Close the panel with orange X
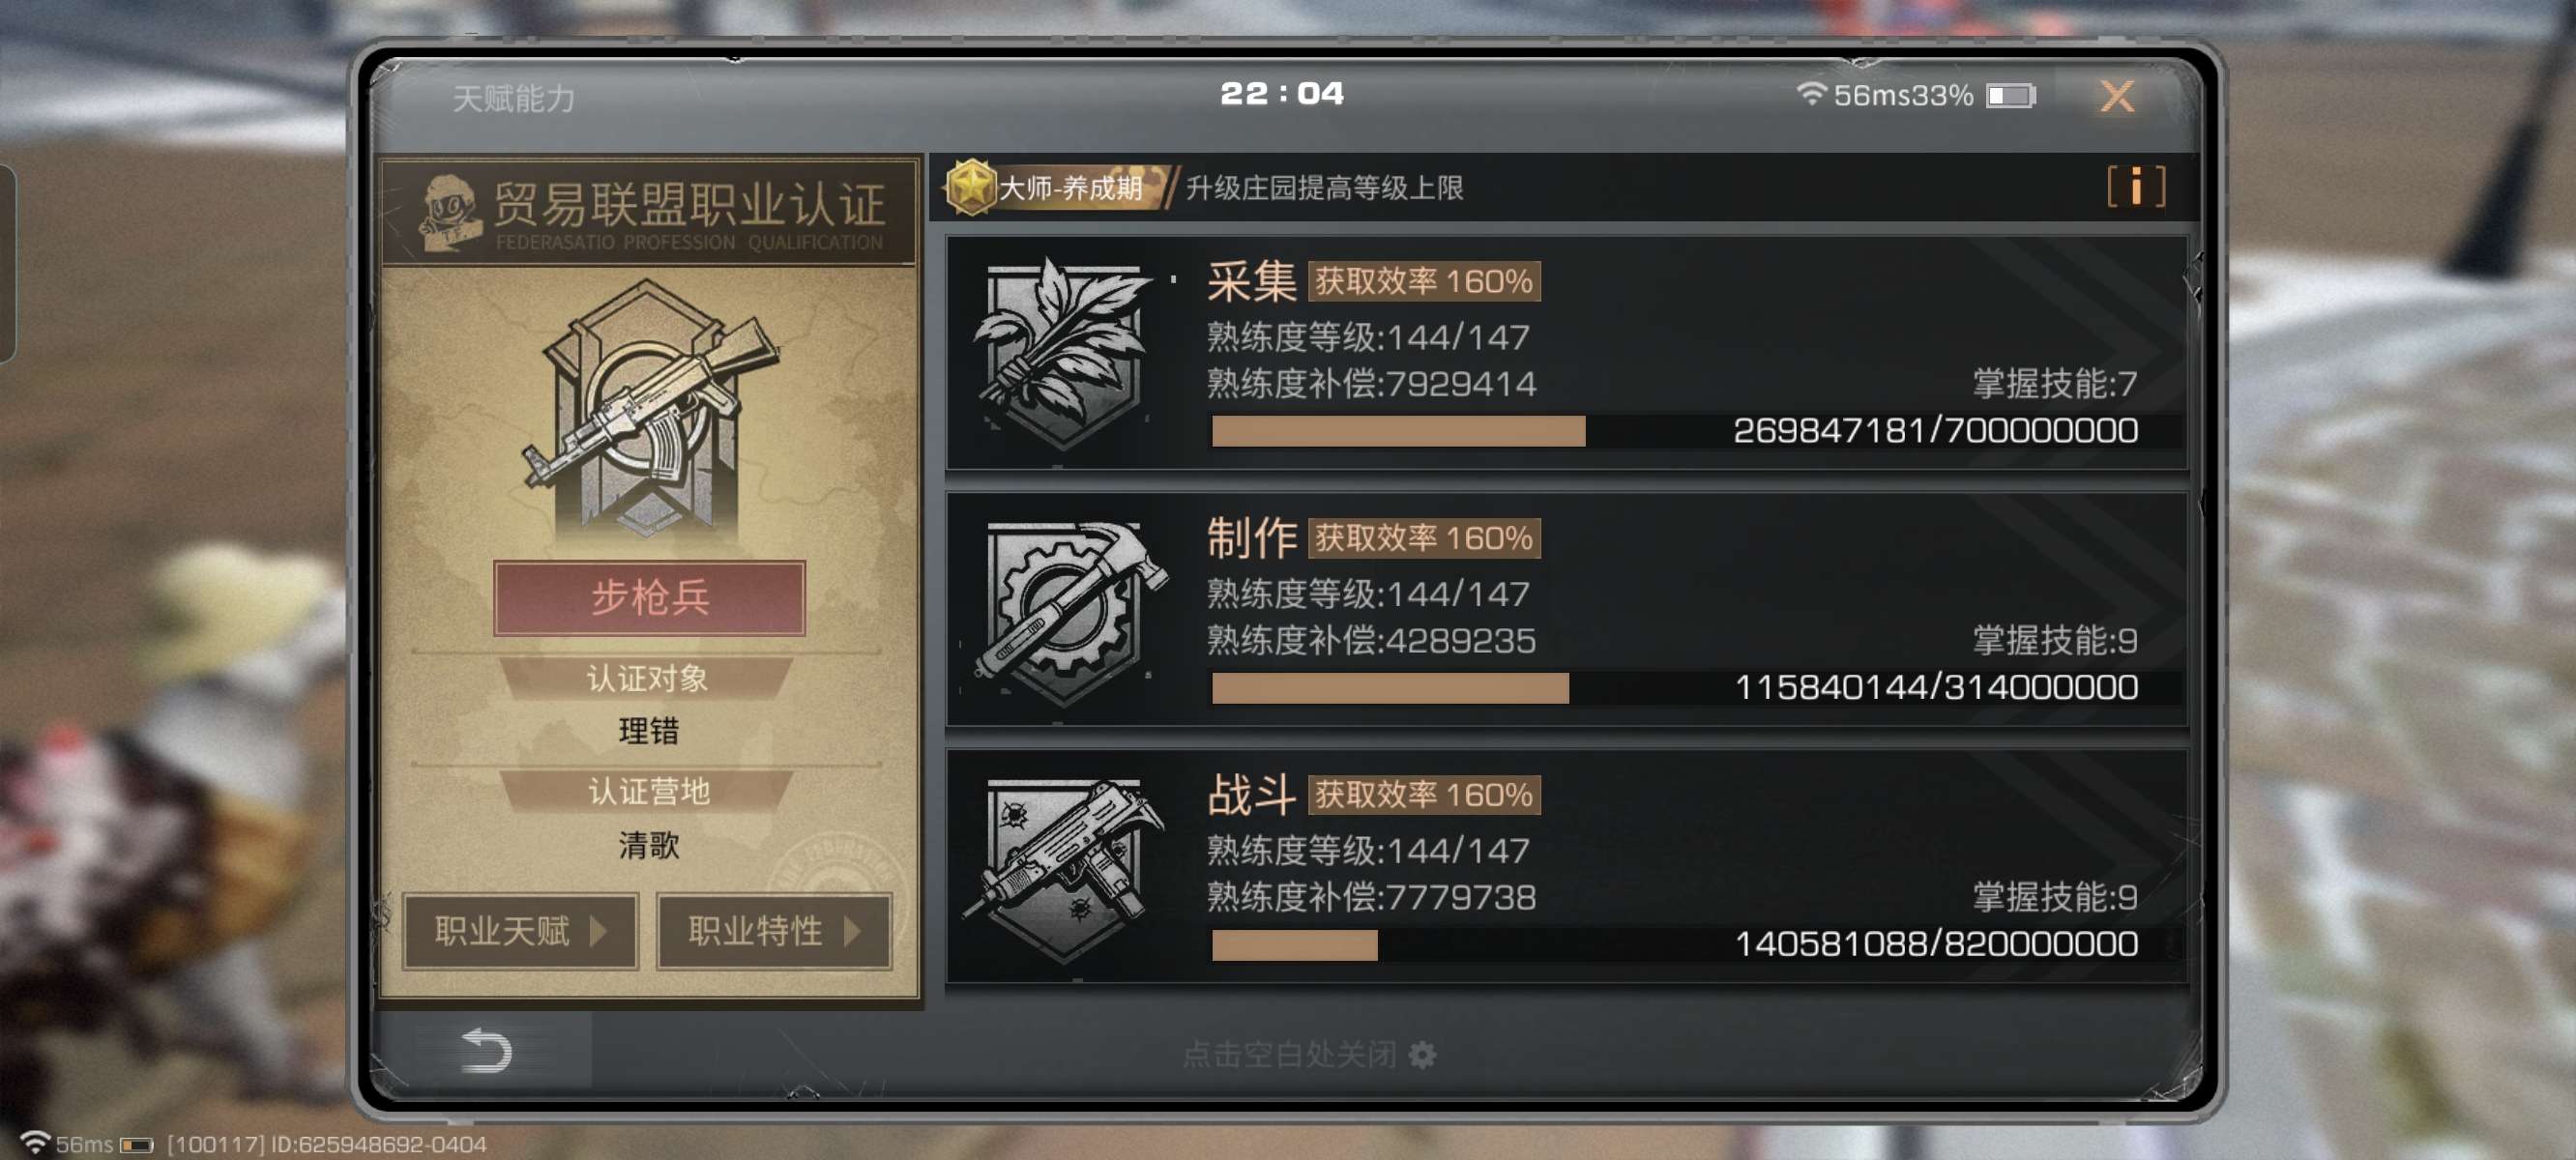The image size is (2576, 1160). [x=2117, y=97]
